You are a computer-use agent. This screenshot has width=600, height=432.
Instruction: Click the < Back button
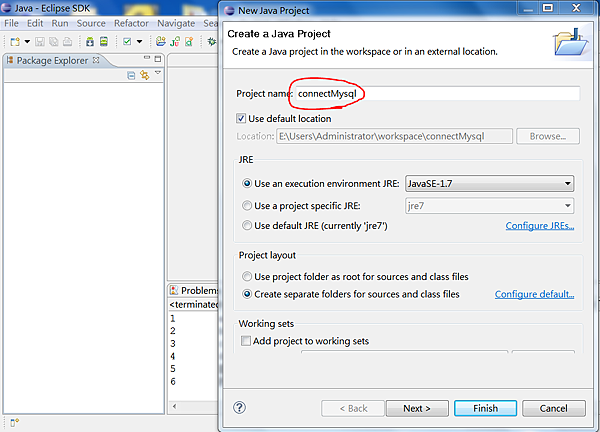coord(353,408)
